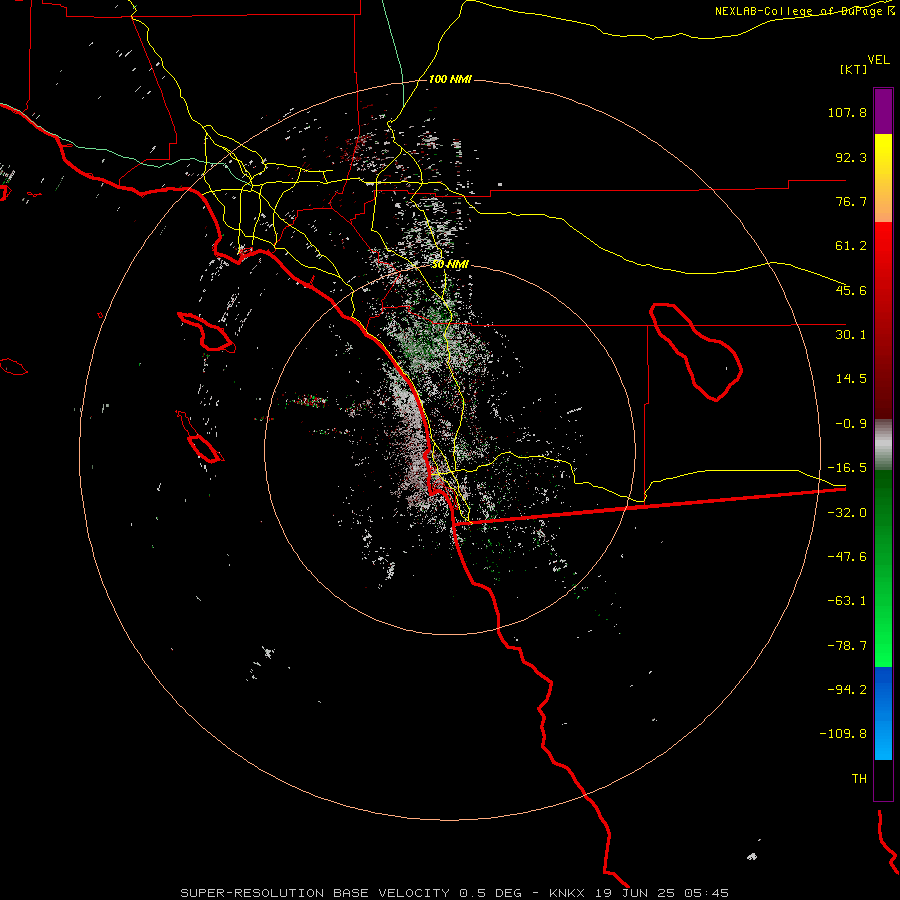Click the gray near-zero color bar segment

pos(883,445)
